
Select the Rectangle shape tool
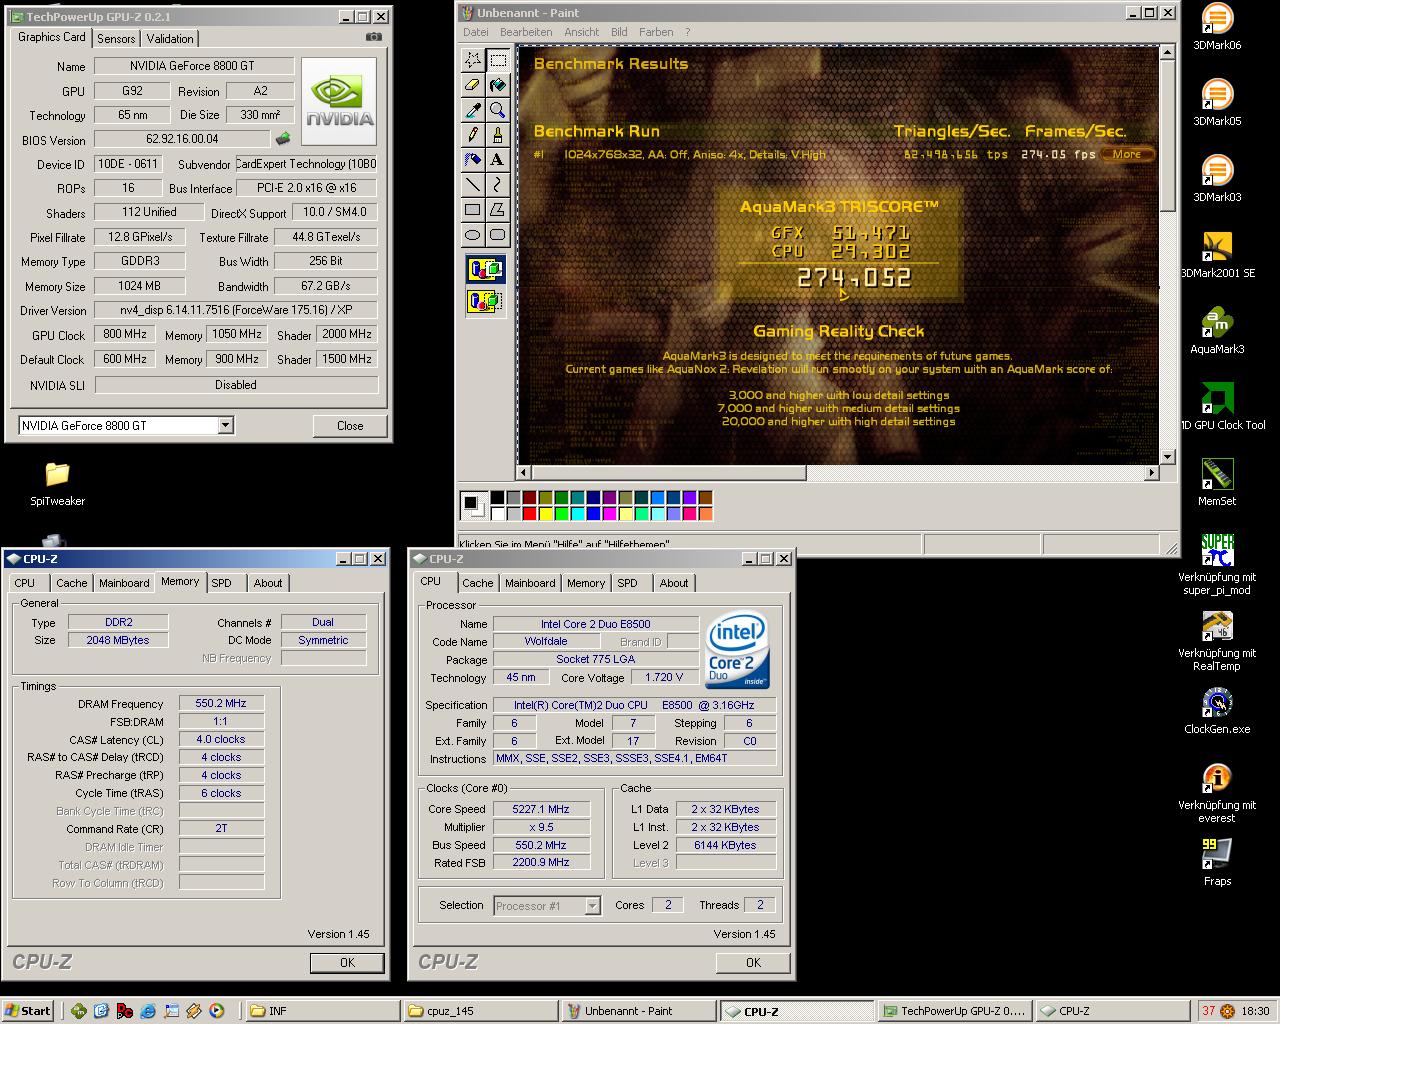point(473,210)
